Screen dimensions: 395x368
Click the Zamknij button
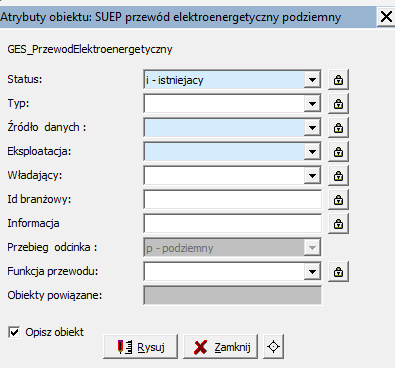pos(220,347)
